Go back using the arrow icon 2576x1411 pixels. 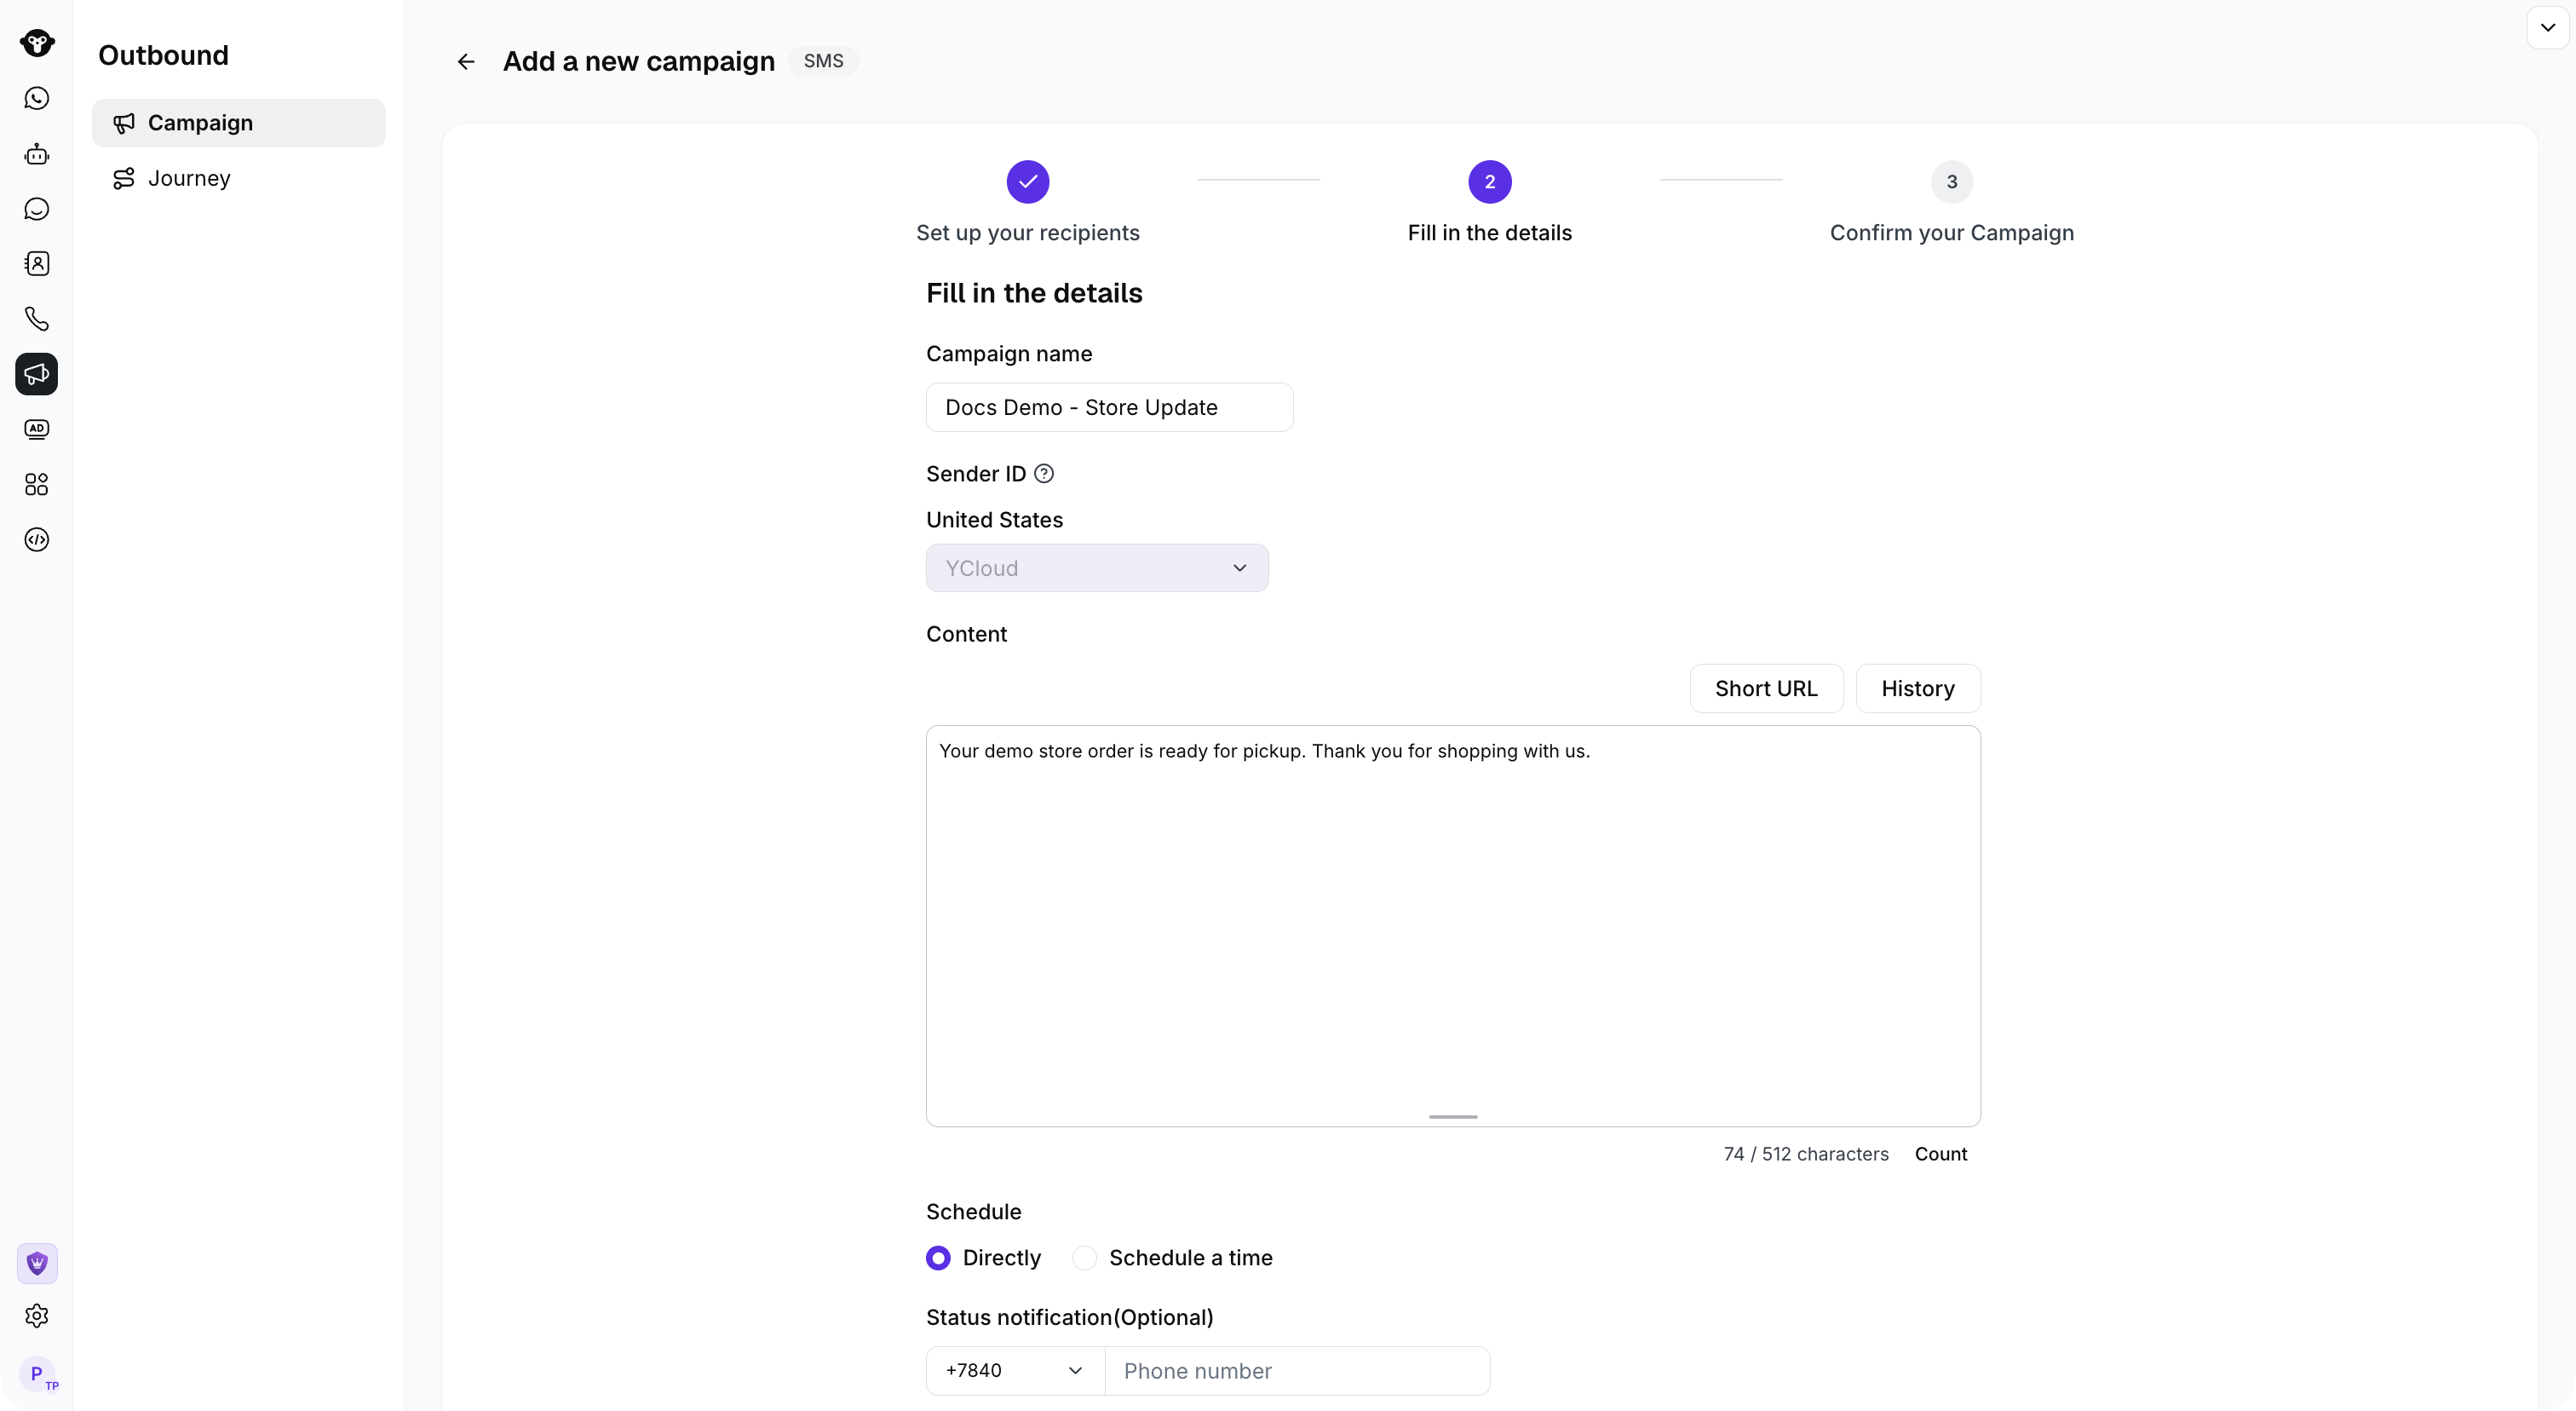tap(466, 62)
